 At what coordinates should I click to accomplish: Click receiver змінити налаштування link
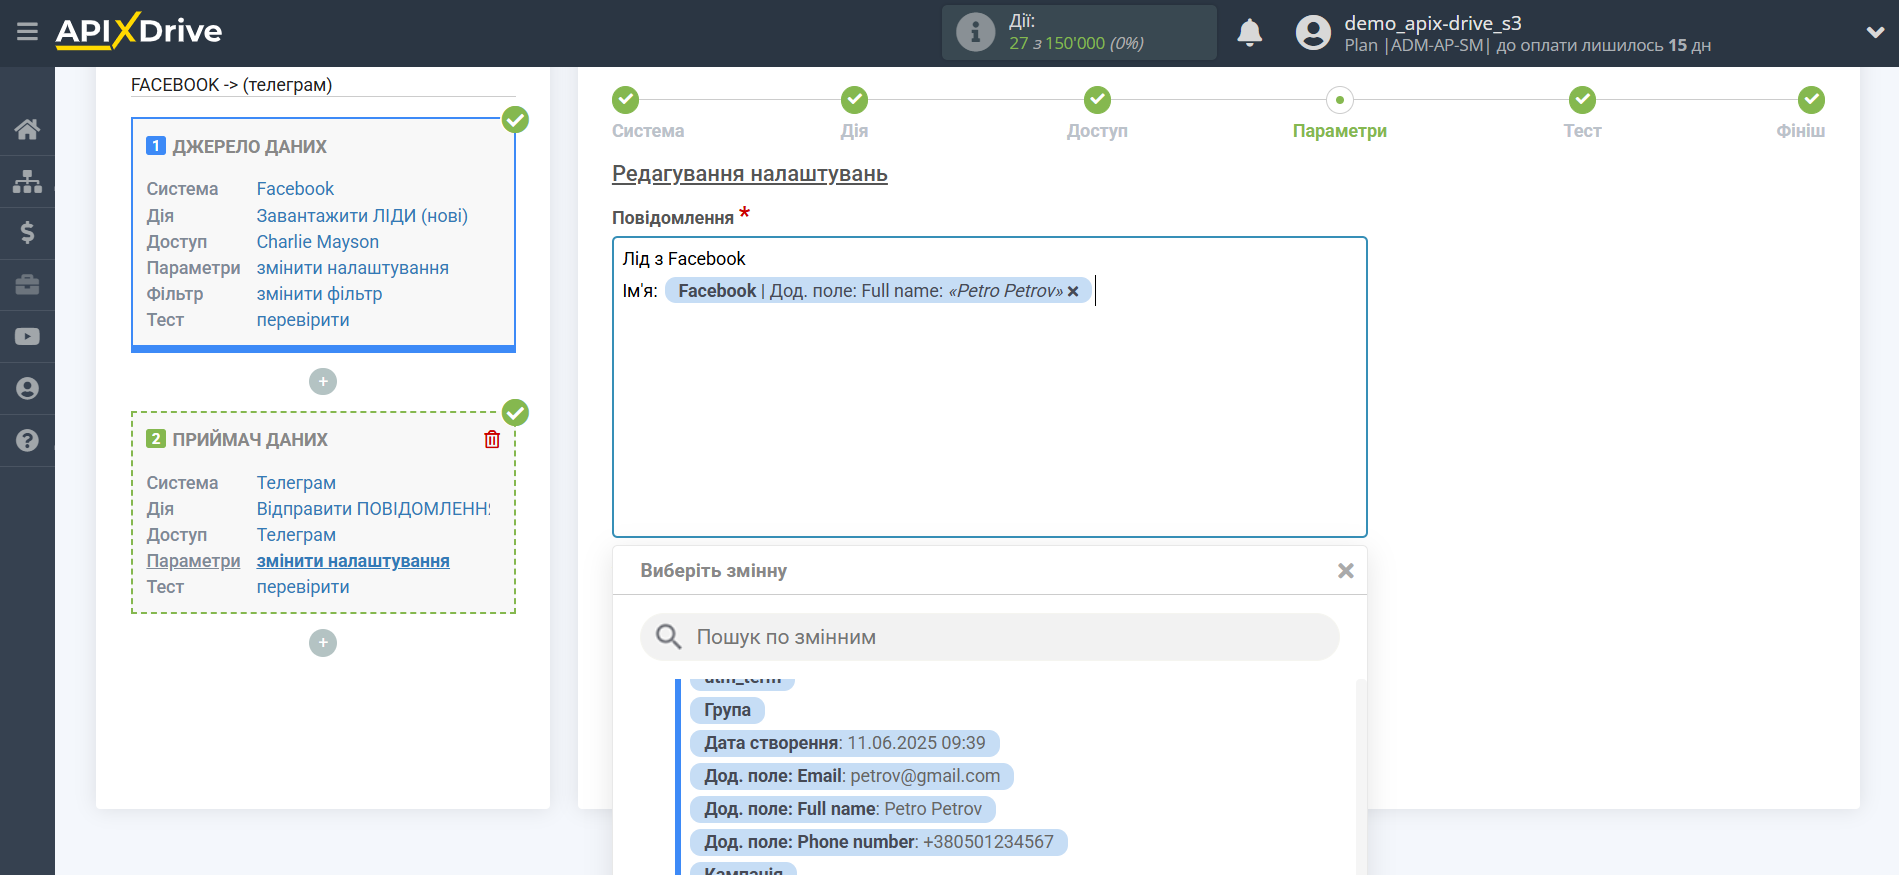click(x=353, y=561)
